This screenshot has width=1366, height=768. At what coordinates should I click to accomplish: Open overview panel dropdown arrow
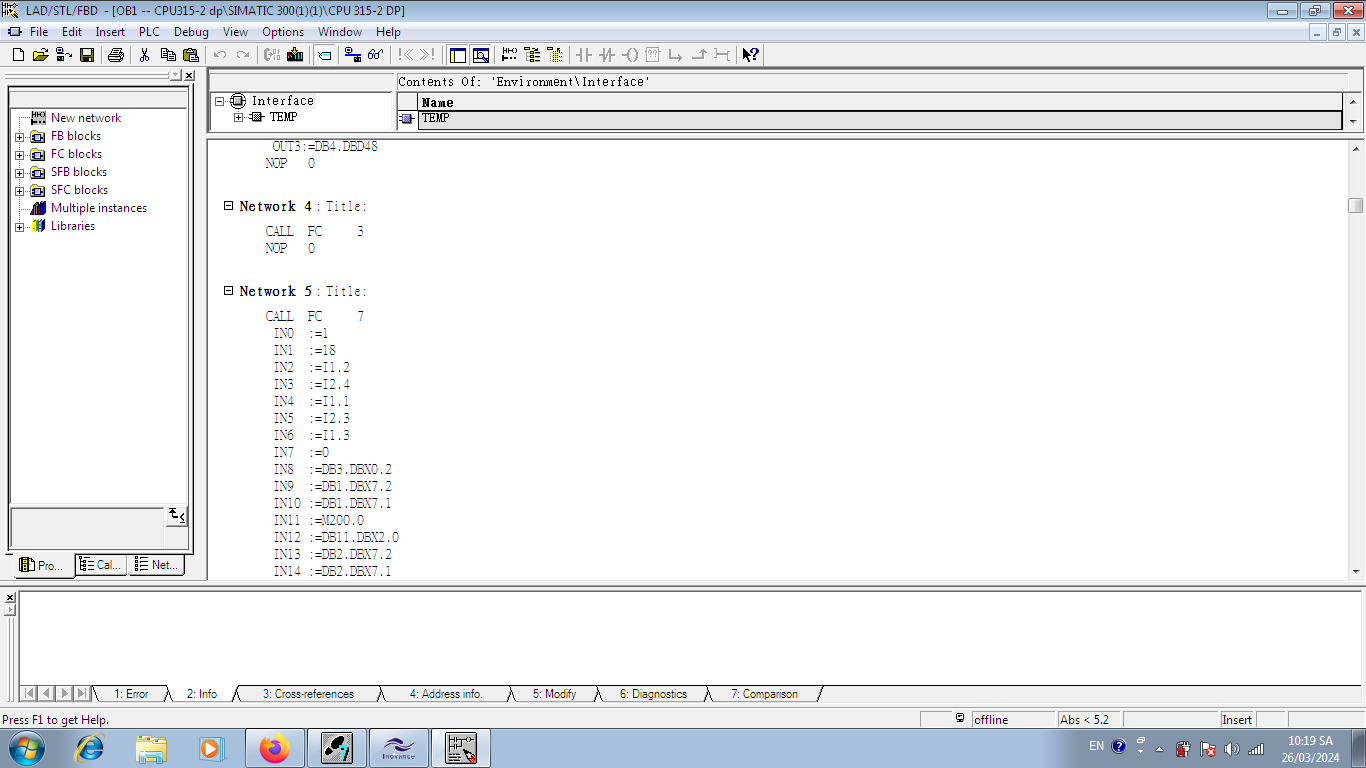click(175, 76)
